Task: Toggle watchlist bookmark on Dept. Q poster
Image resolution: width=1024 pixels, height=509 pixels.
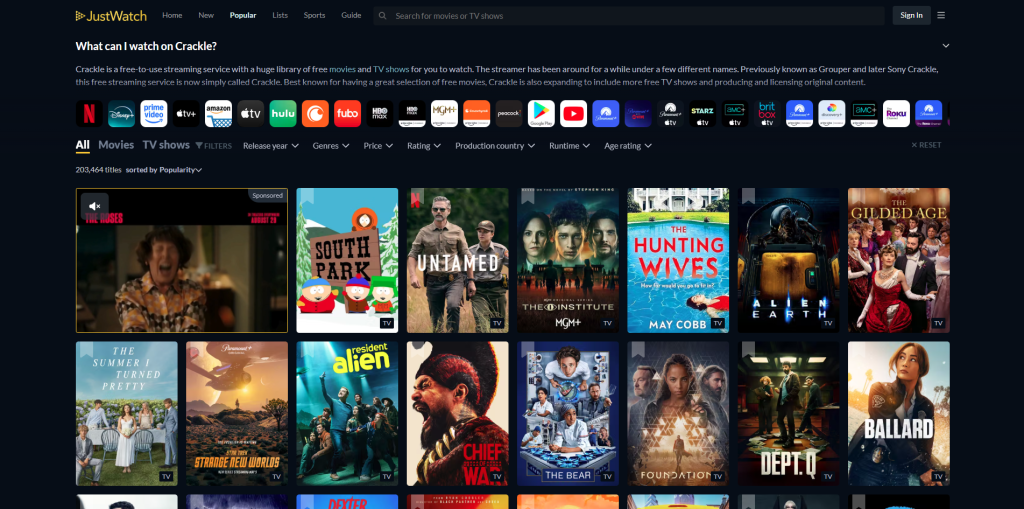Action: pos(748,350)
